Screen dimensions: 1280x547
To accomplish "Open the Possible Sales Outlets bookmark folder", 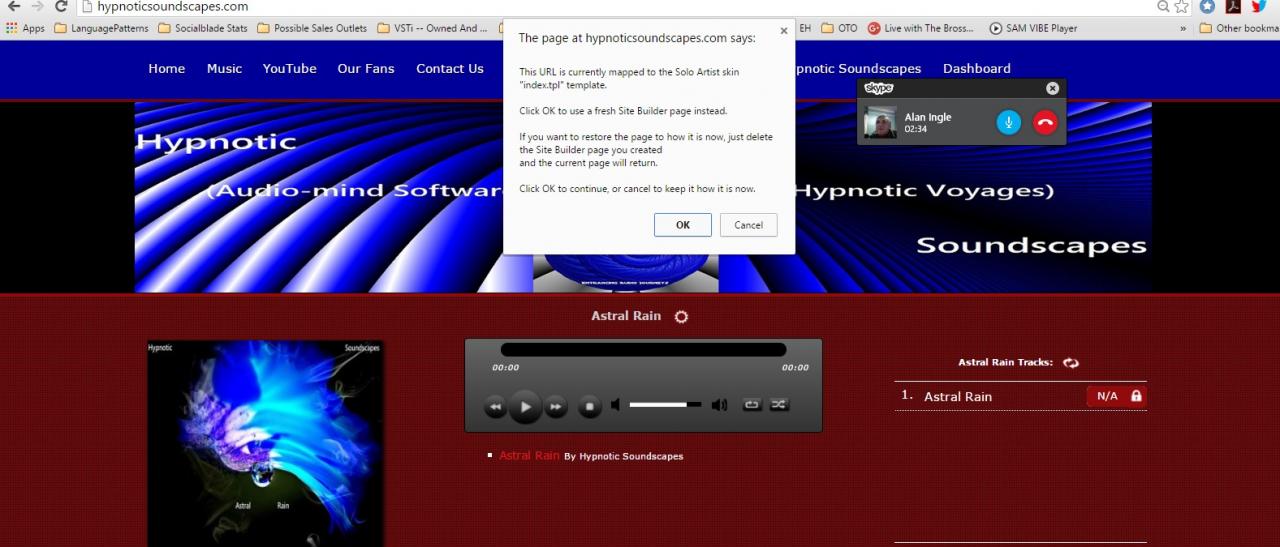I will point(312,28).
